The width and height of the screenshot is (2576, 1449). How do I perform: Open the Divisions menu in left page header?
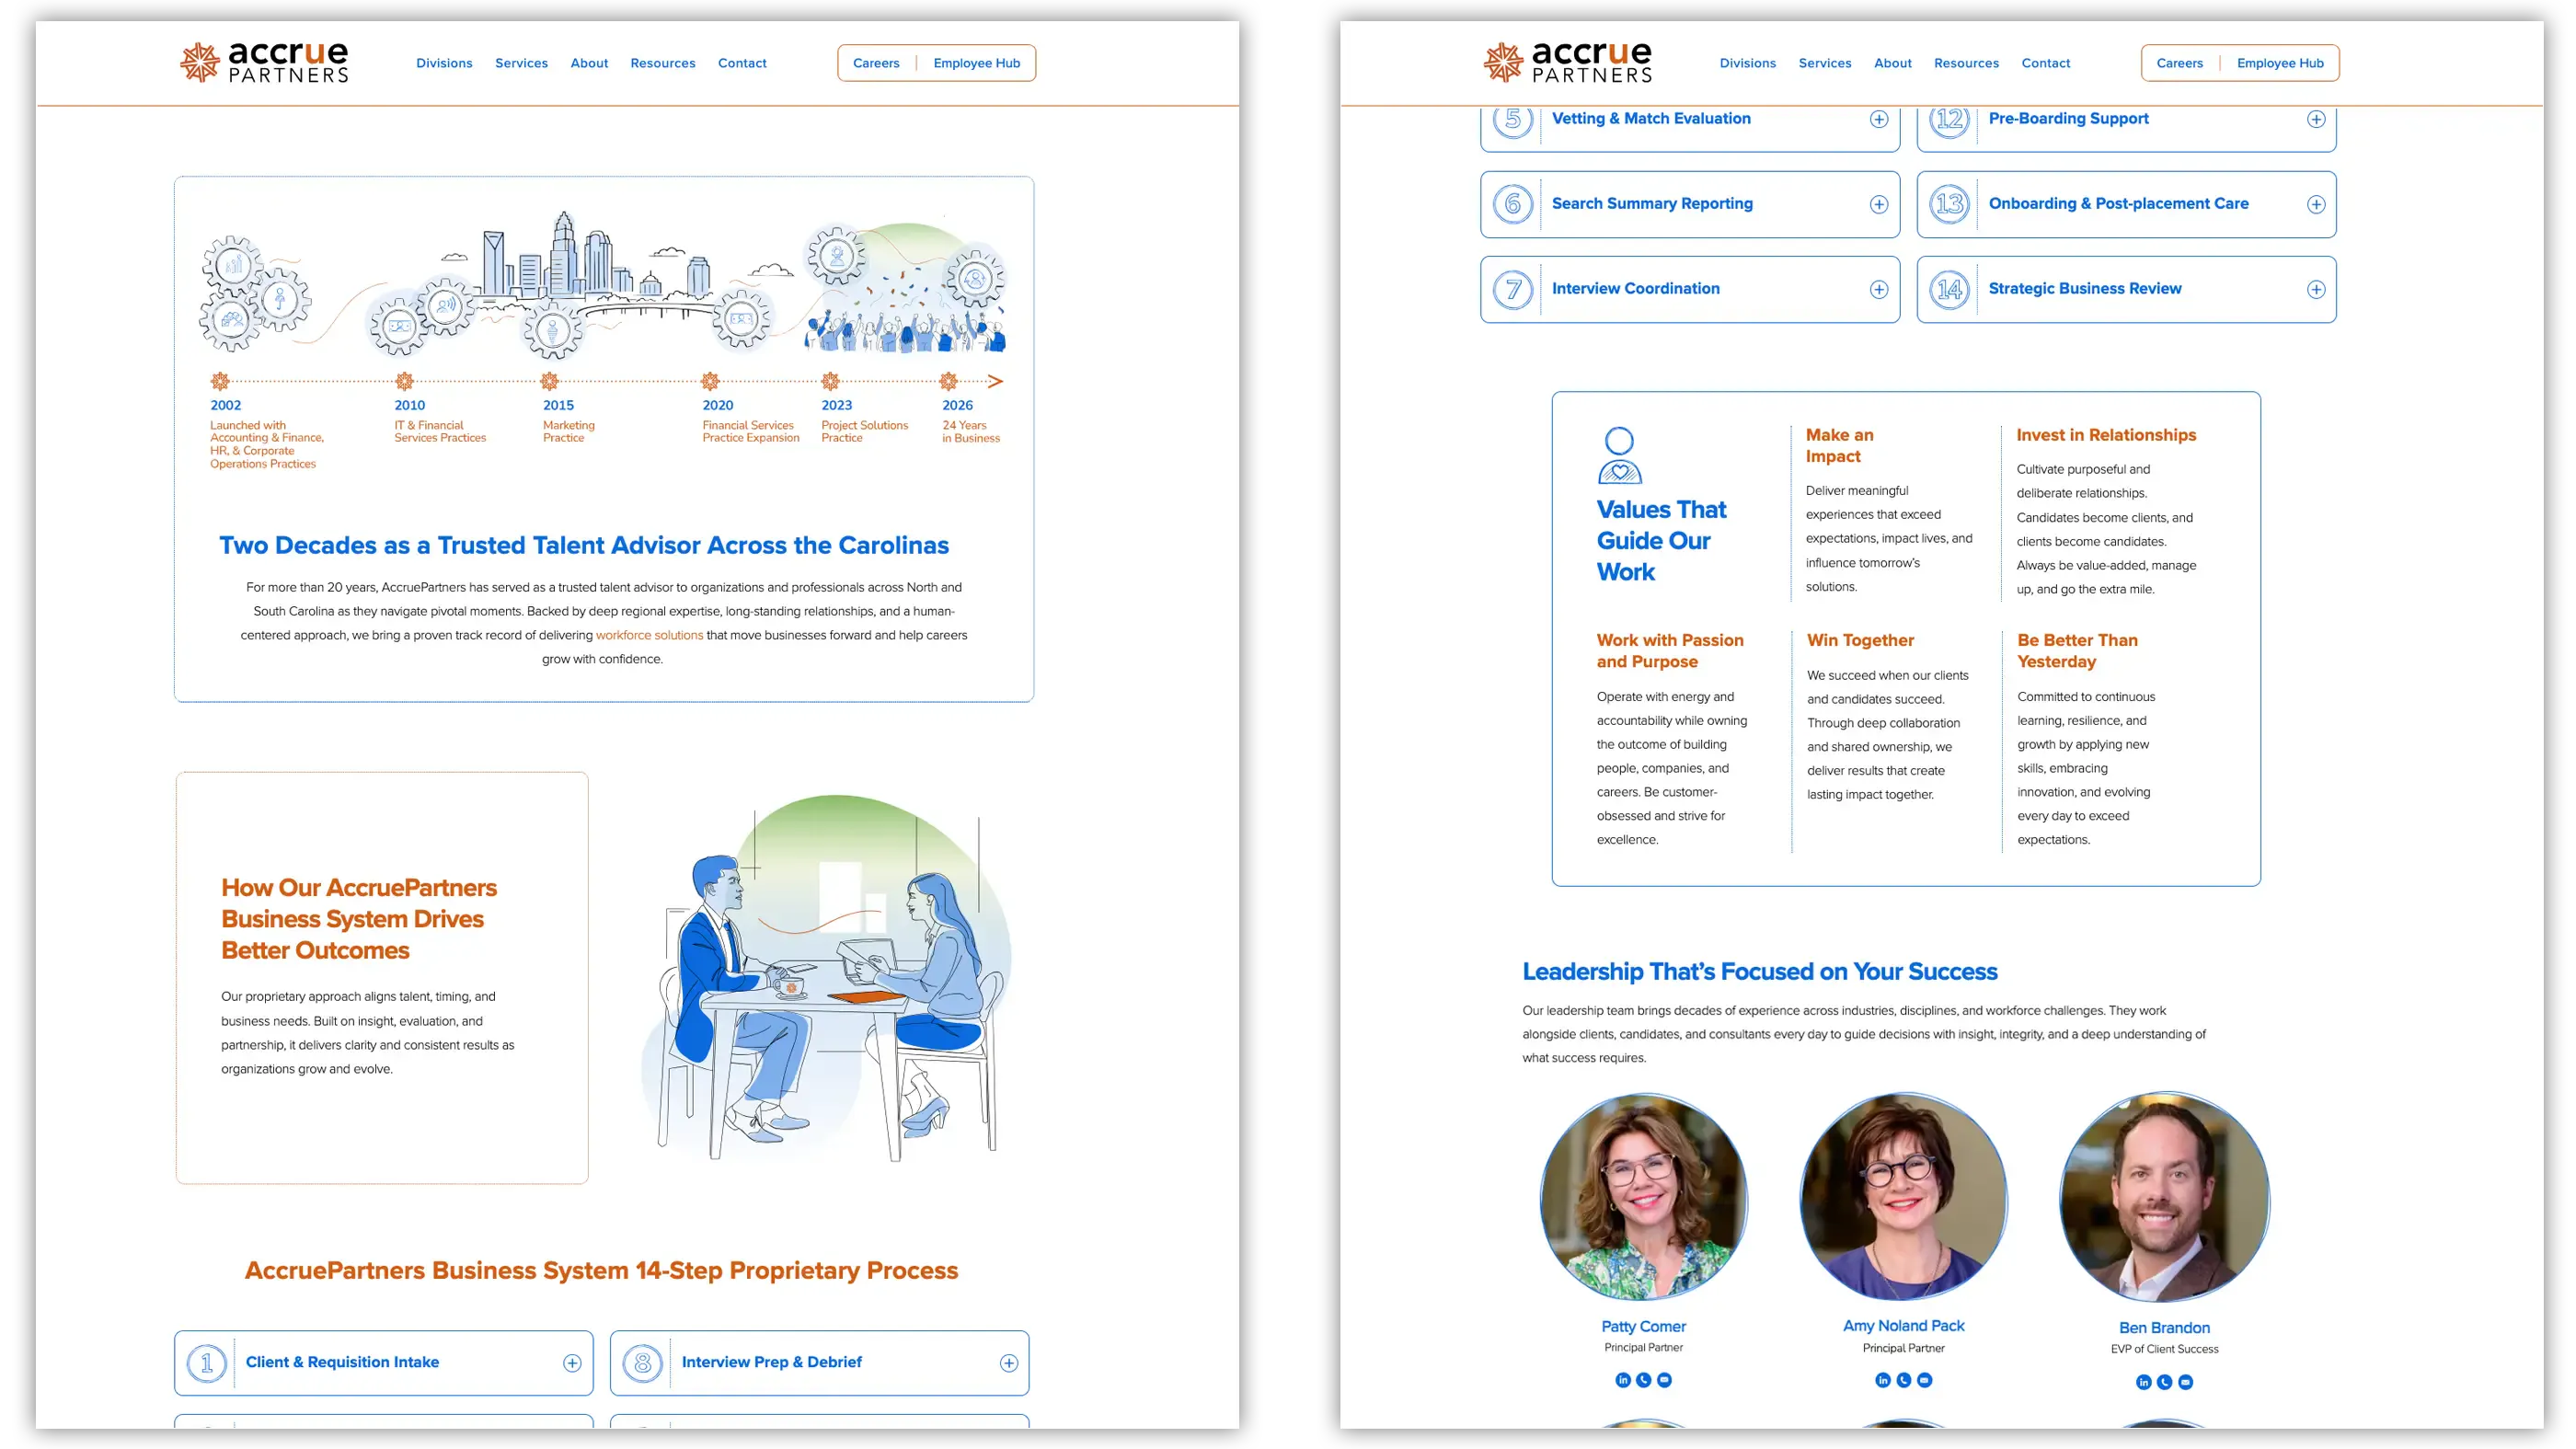(x=444, y=63)
